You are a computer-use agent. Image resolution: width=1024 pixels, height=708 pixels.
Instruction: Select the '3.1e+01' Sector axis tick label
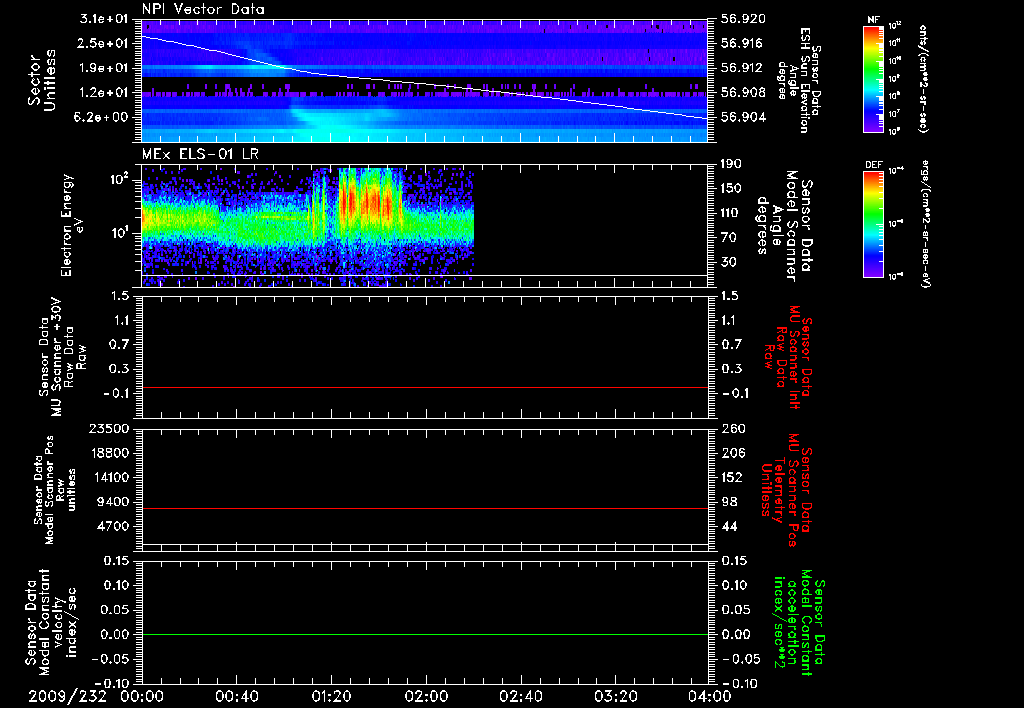click(x=104, y=19)
